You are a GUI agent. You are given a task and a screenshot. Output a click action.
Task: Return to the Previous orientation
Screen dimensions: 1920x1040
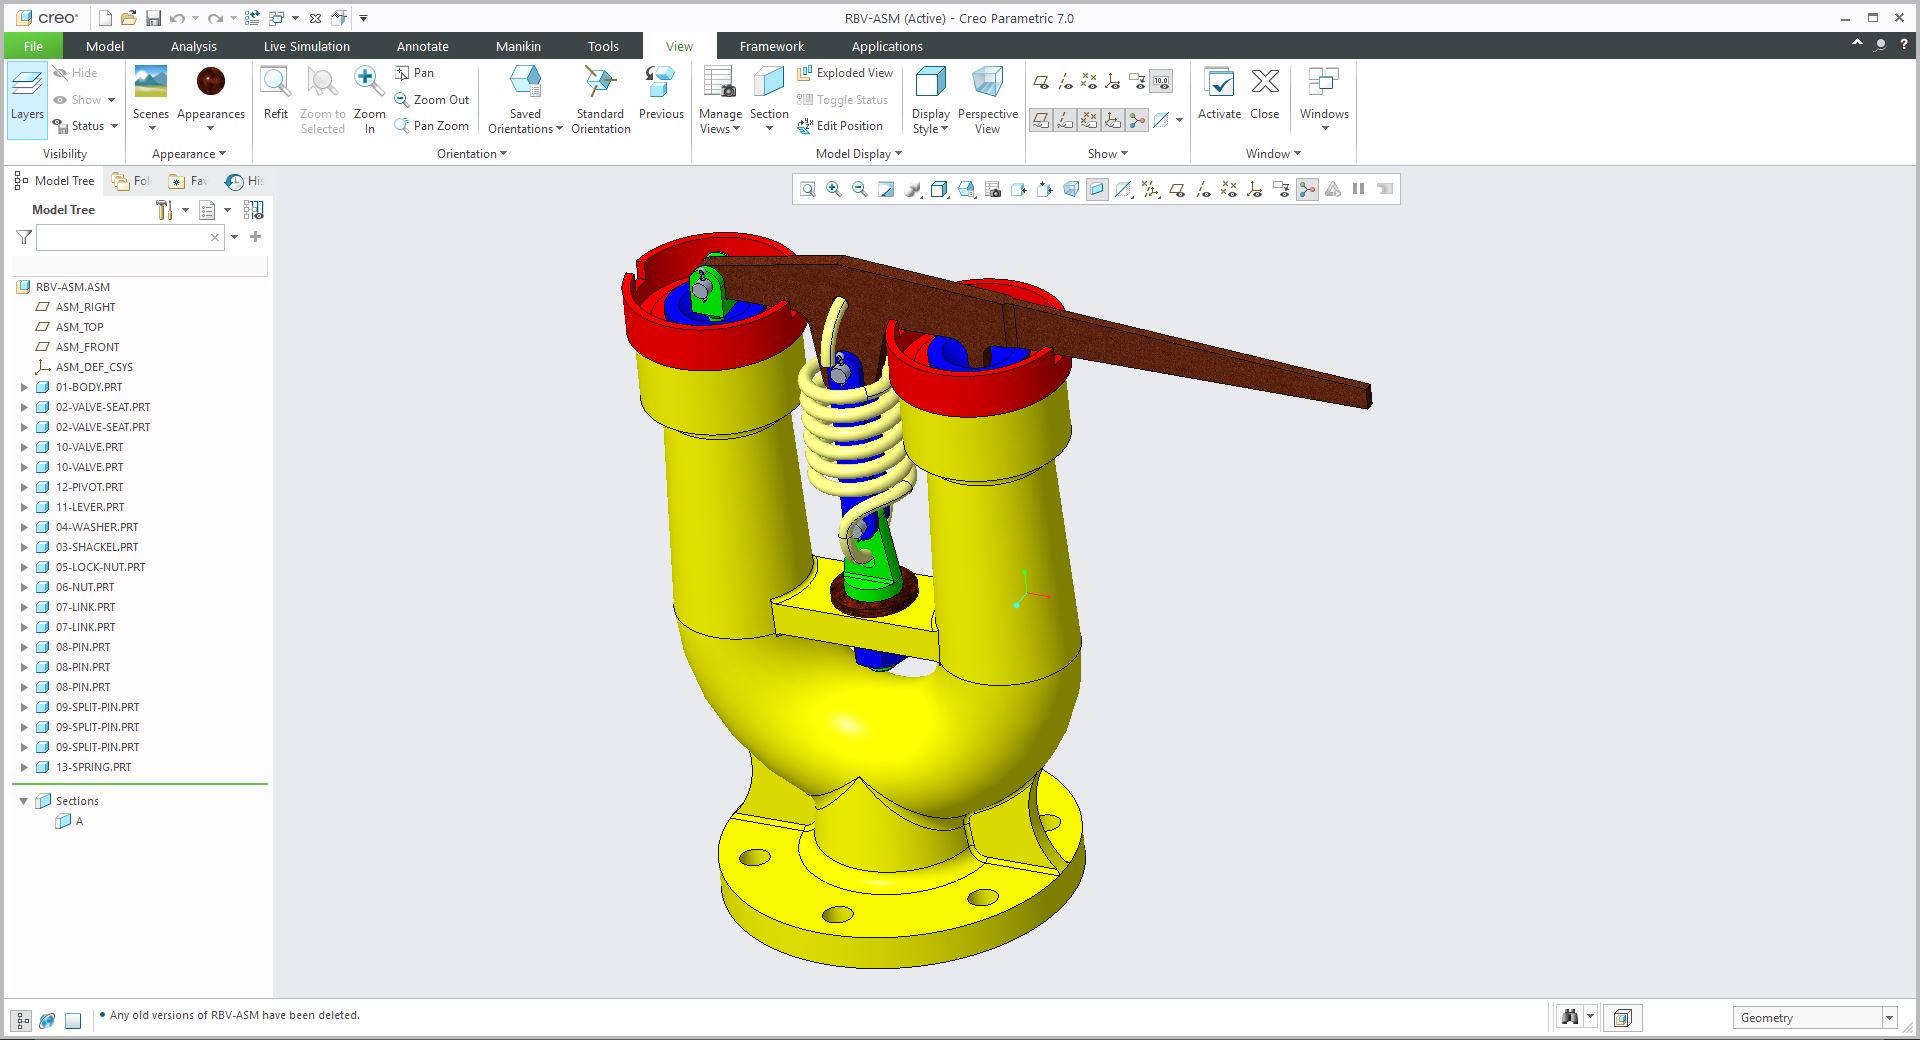click(661, 93)
